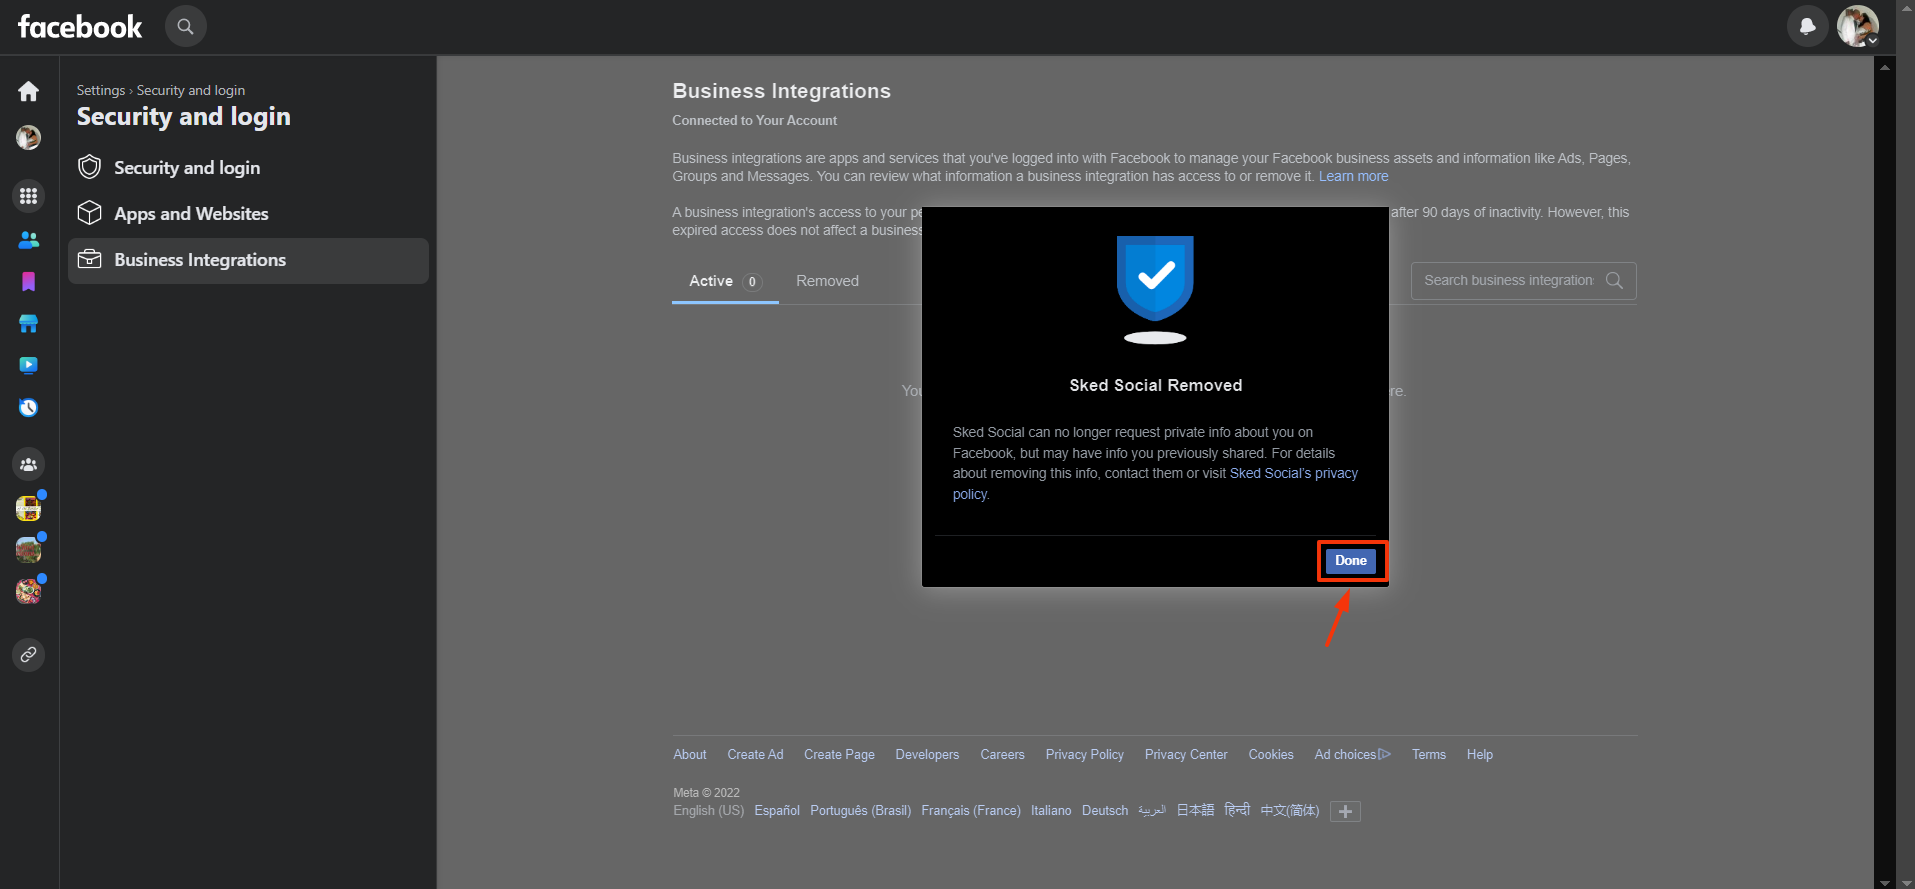Select Security and login menu item

[x=248, y=168]
